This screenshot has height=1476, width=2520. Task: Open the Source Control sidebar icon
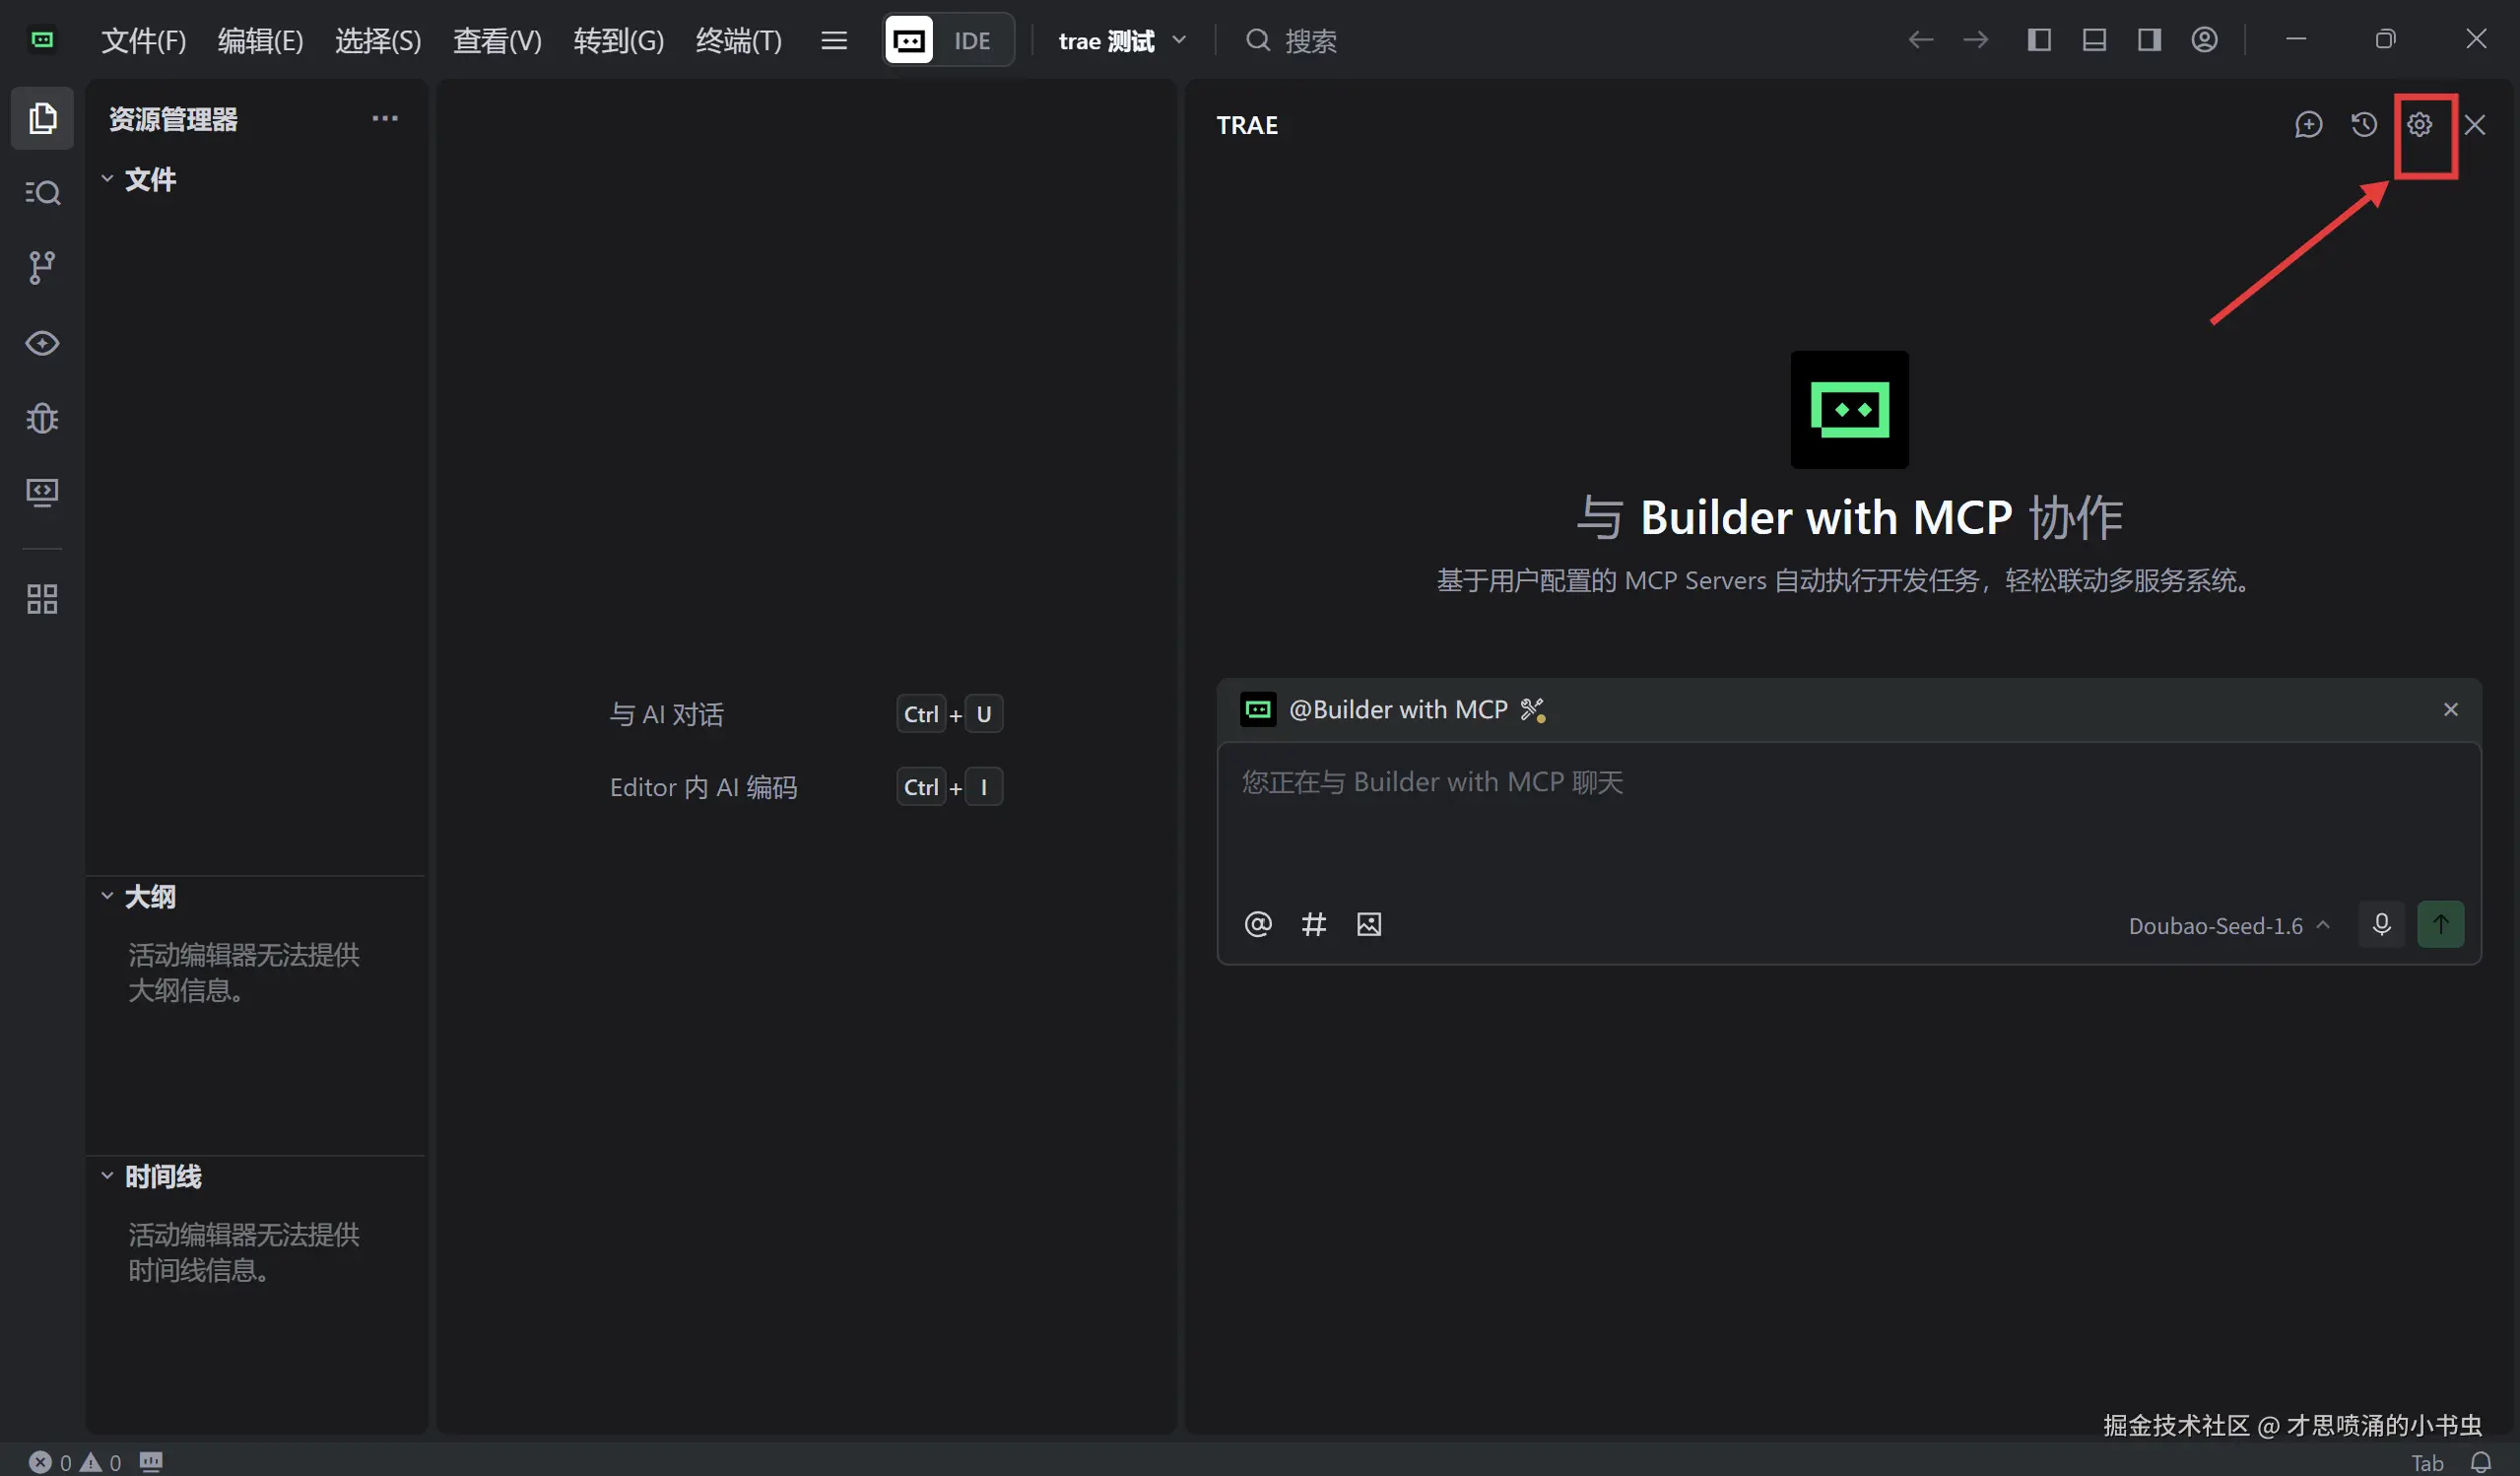42,267
